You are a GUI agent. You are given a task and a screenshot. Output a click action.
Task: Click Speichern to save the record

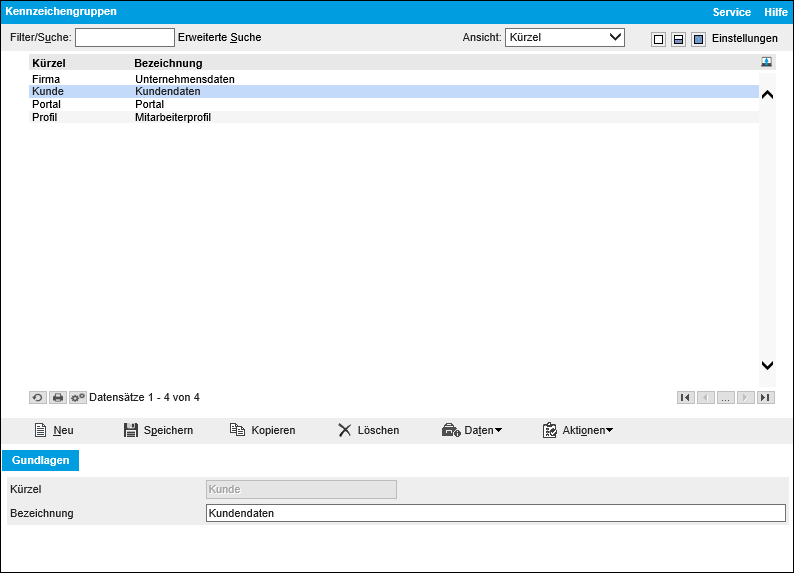click(x=158, y=430)
